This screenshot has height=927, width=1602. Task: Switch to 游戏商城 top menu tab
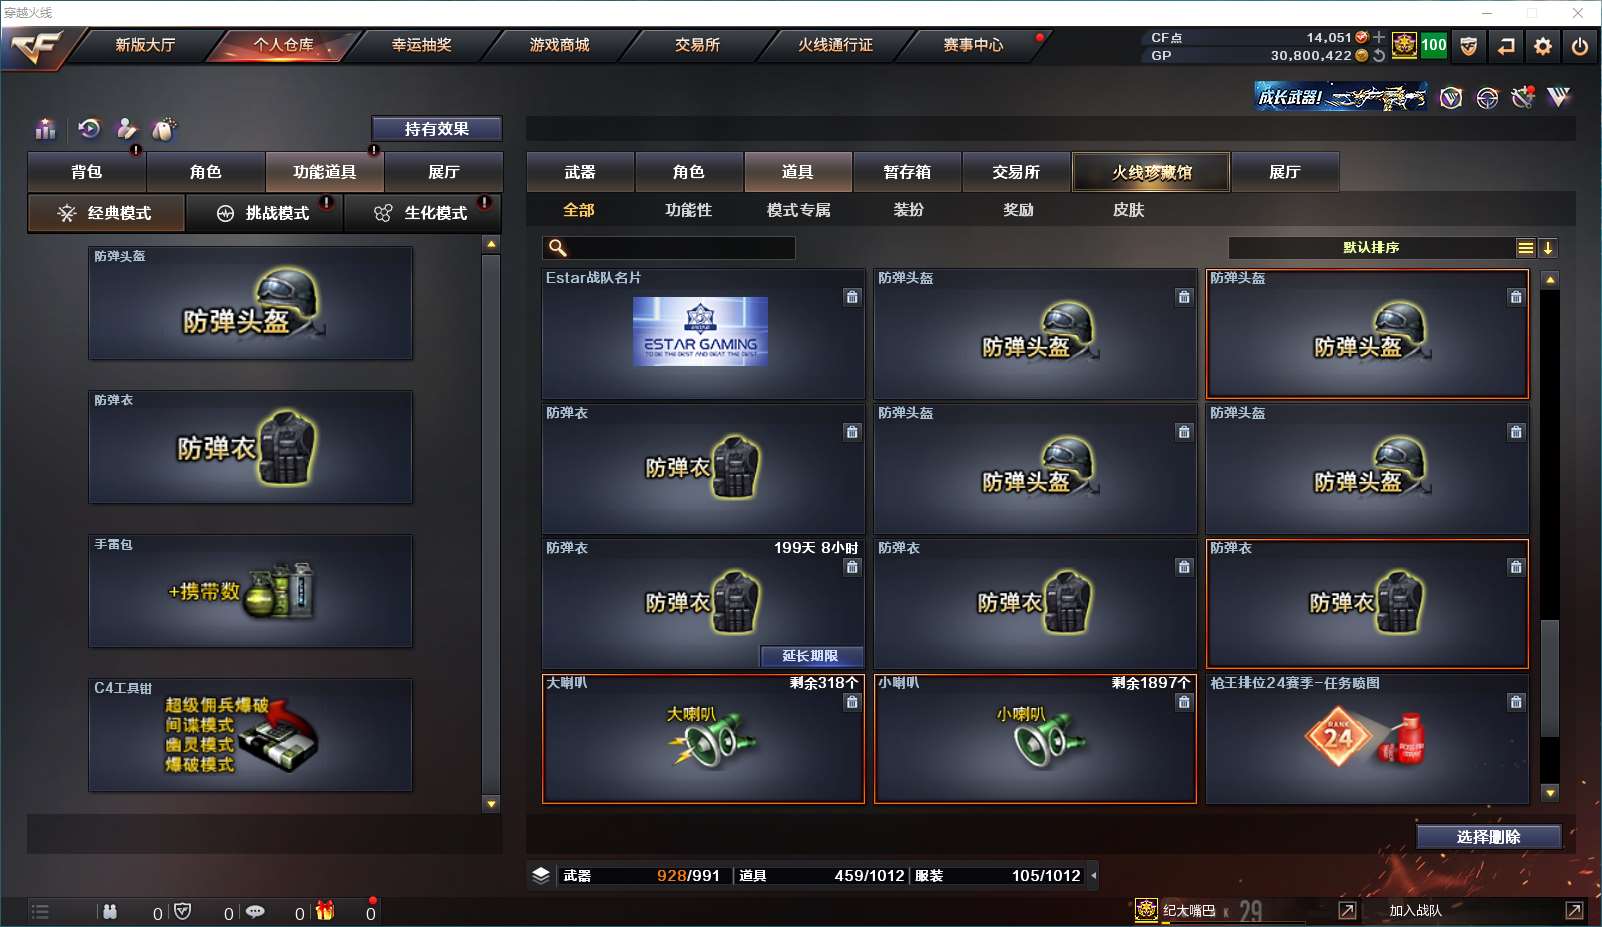(560, 45)
